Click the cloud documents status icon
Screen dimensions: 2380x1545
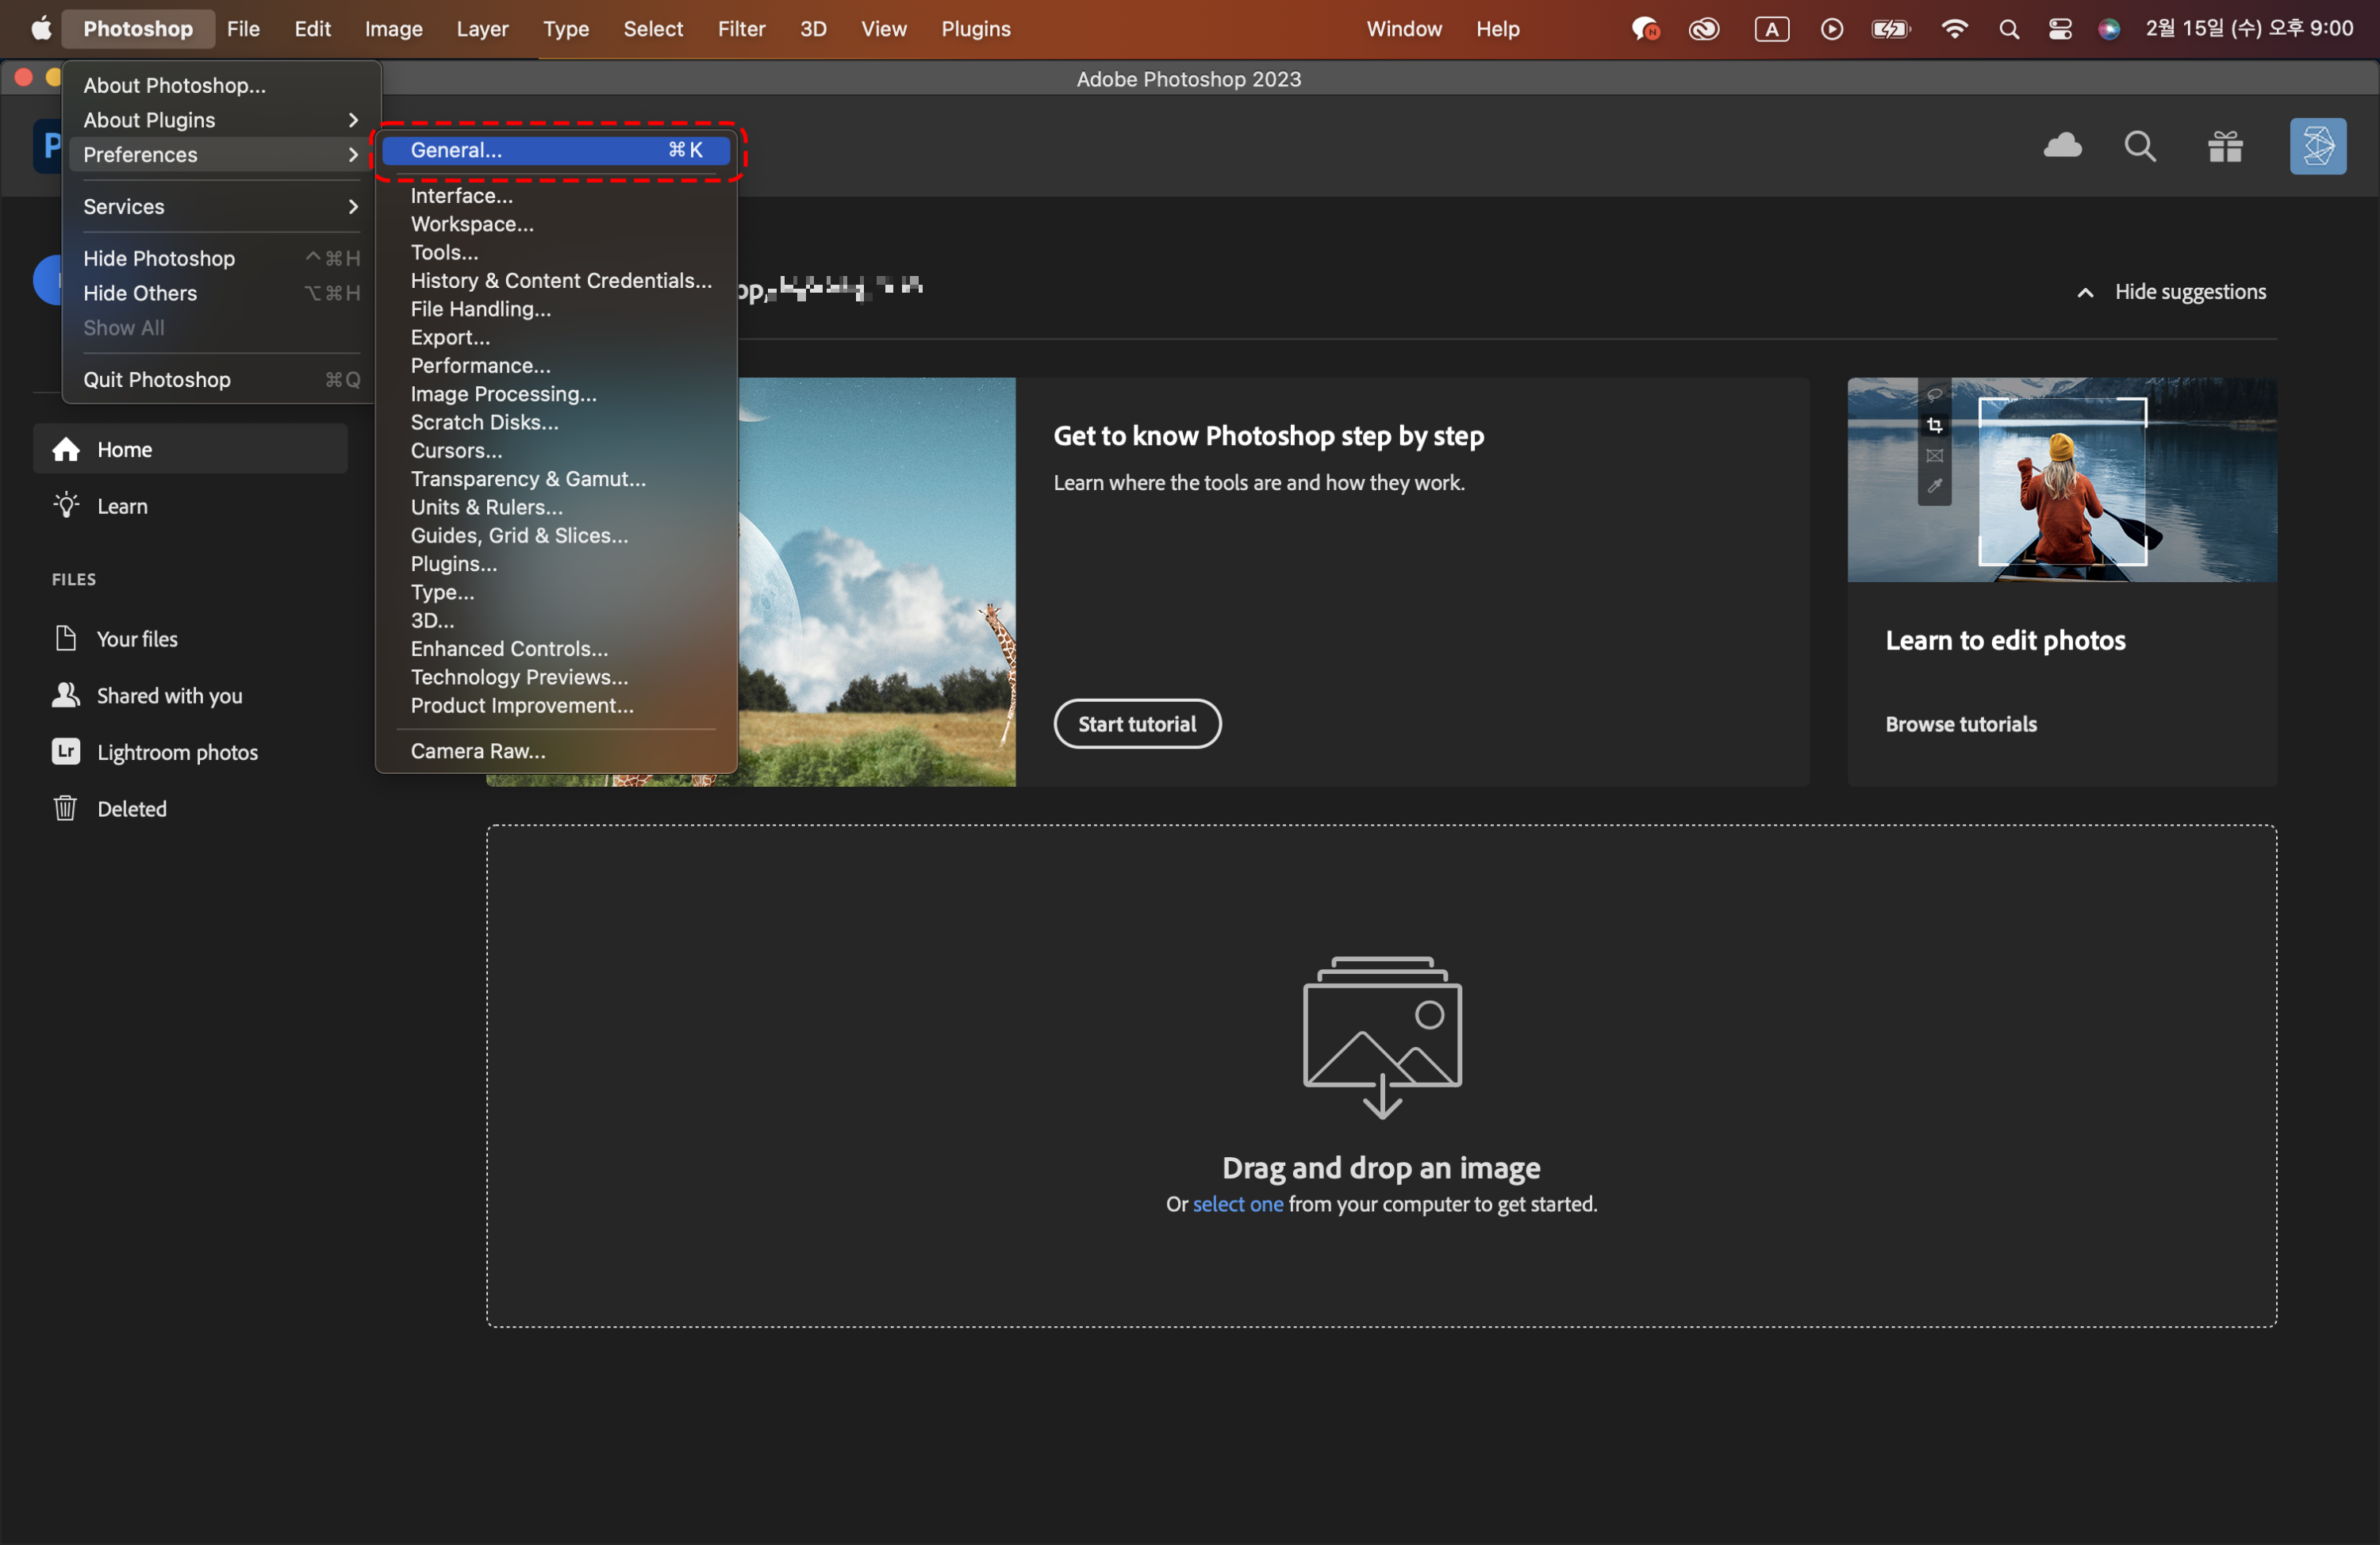[2061, 147]
